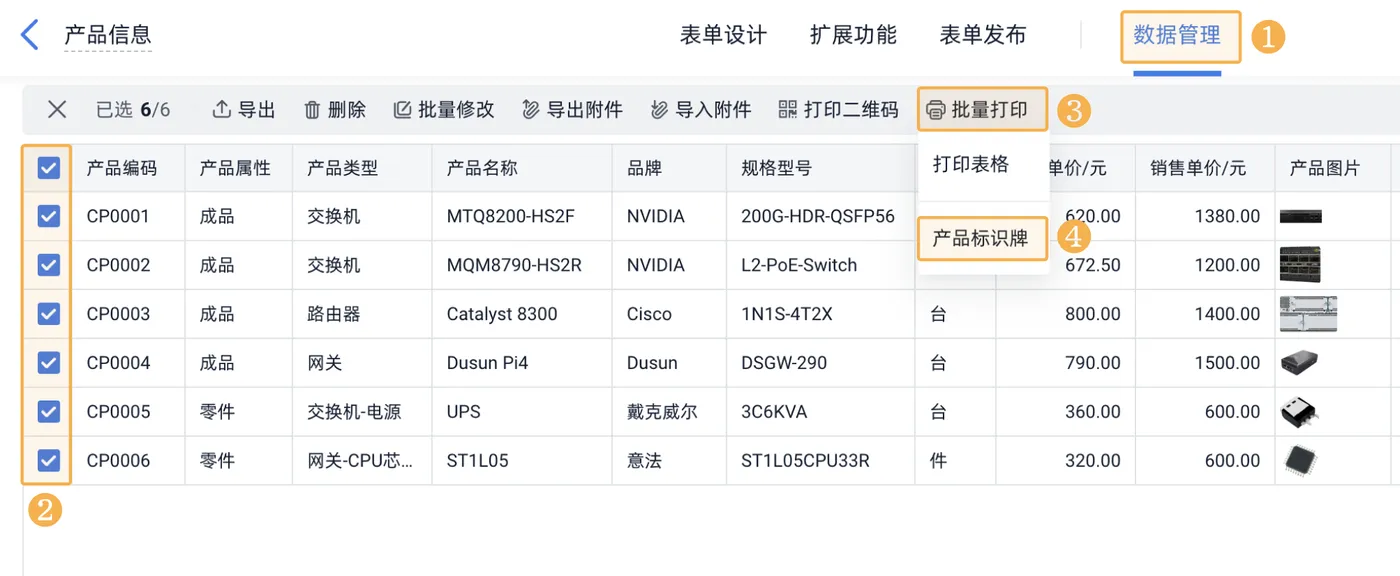1400x576 pixels.
Task: Click the trash delete (删除) icon
Action: [312, 110]
